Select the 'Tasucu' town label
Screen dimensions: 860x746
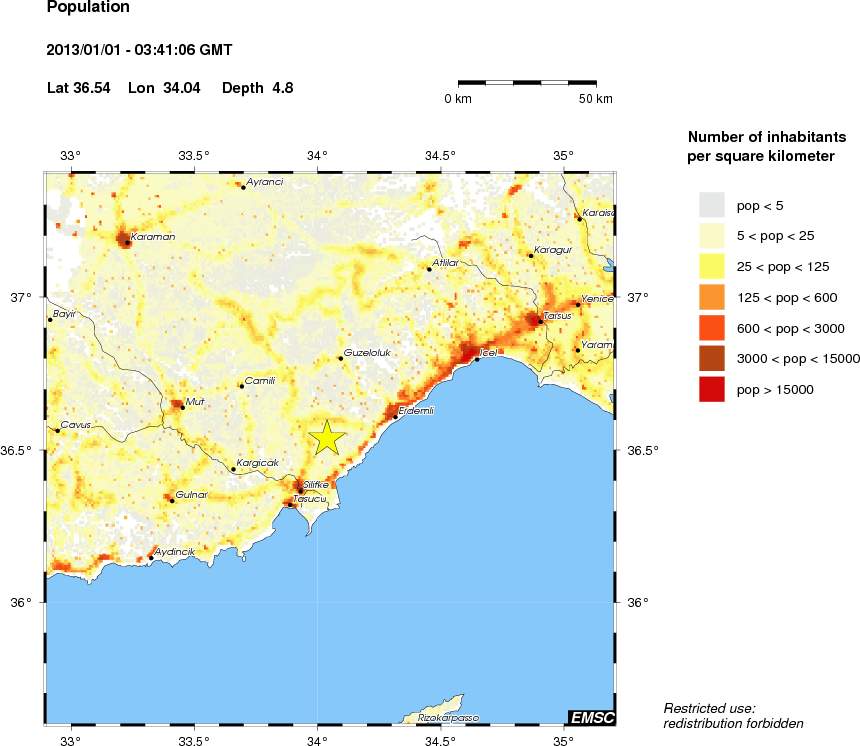coord(309,499)
